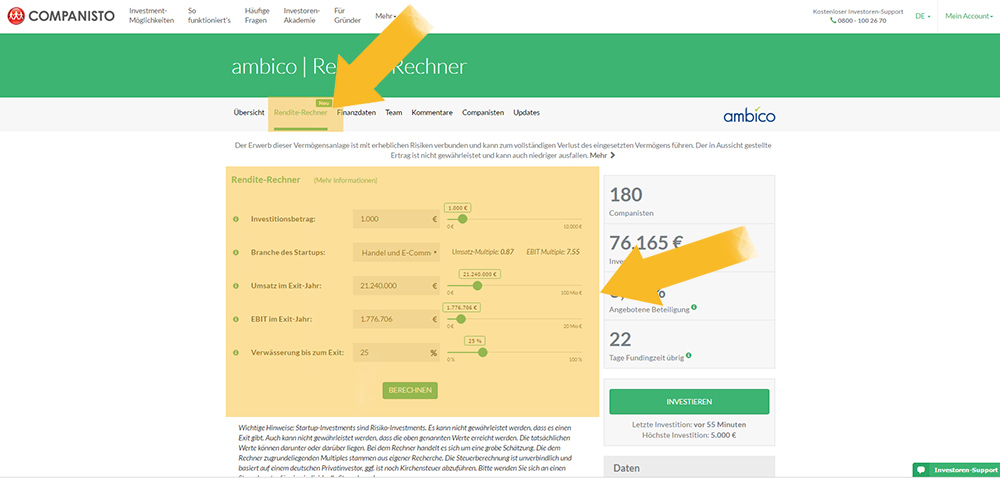Click the green INVESTIEREN button
The image size is (1000, 478).
tap(689, 402)
